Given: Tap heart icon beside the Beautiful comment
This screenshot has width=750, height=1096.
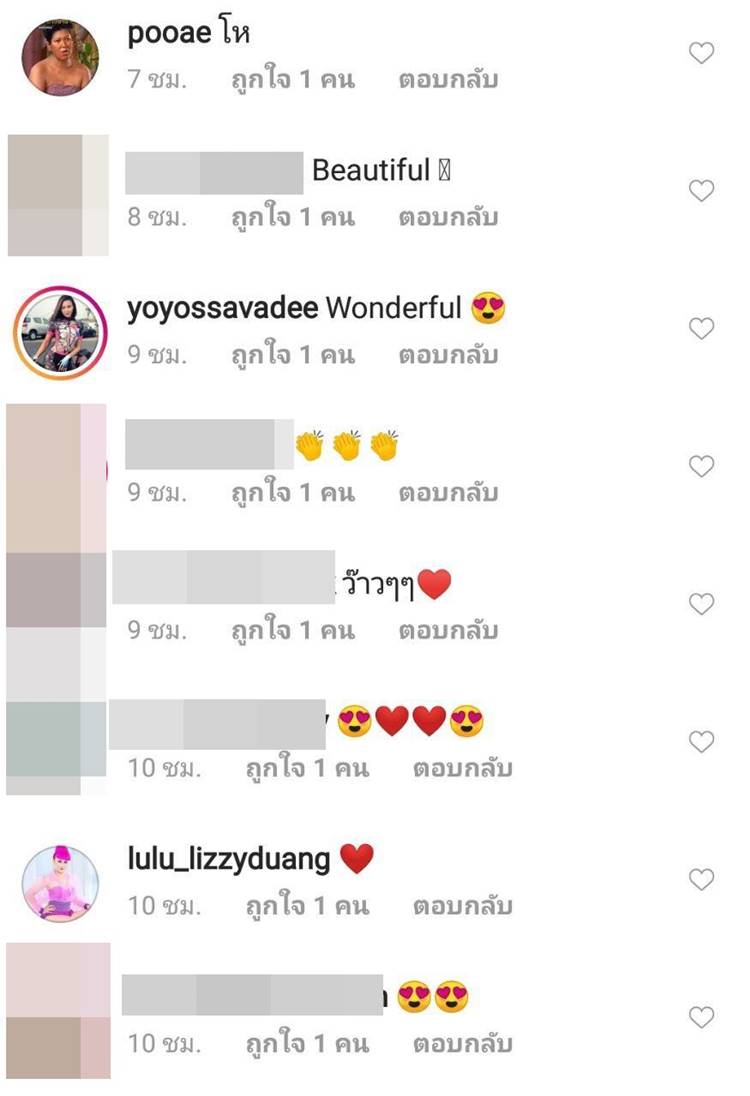Looking at the screenshot, I should point(701,190).
